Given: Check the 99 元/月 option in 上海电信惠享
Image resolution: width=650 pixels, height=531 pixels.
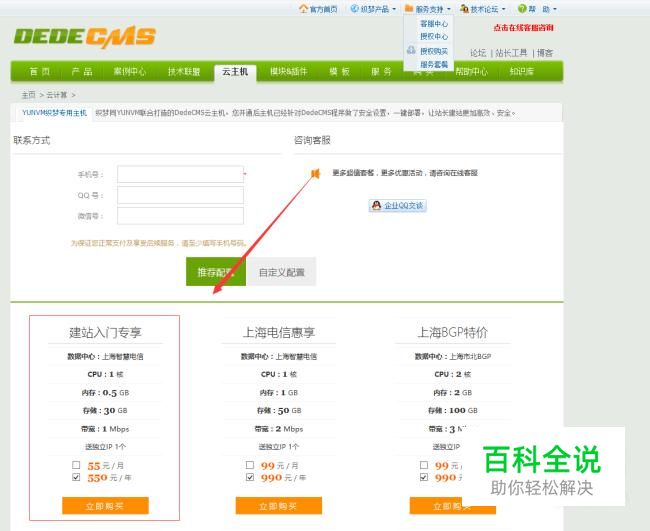Looking at the screenshot, I should point(250,465).
